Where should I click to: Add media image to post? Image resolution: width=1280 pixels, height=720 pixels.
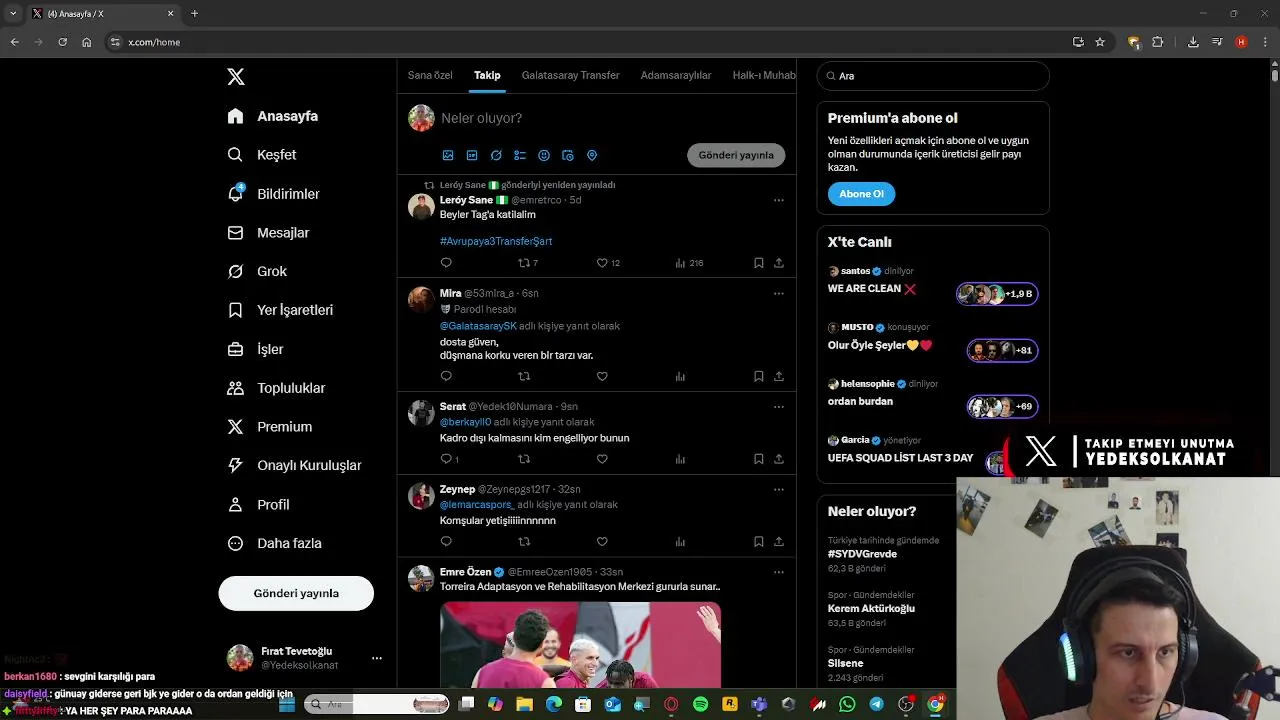(x=448, y=156)
